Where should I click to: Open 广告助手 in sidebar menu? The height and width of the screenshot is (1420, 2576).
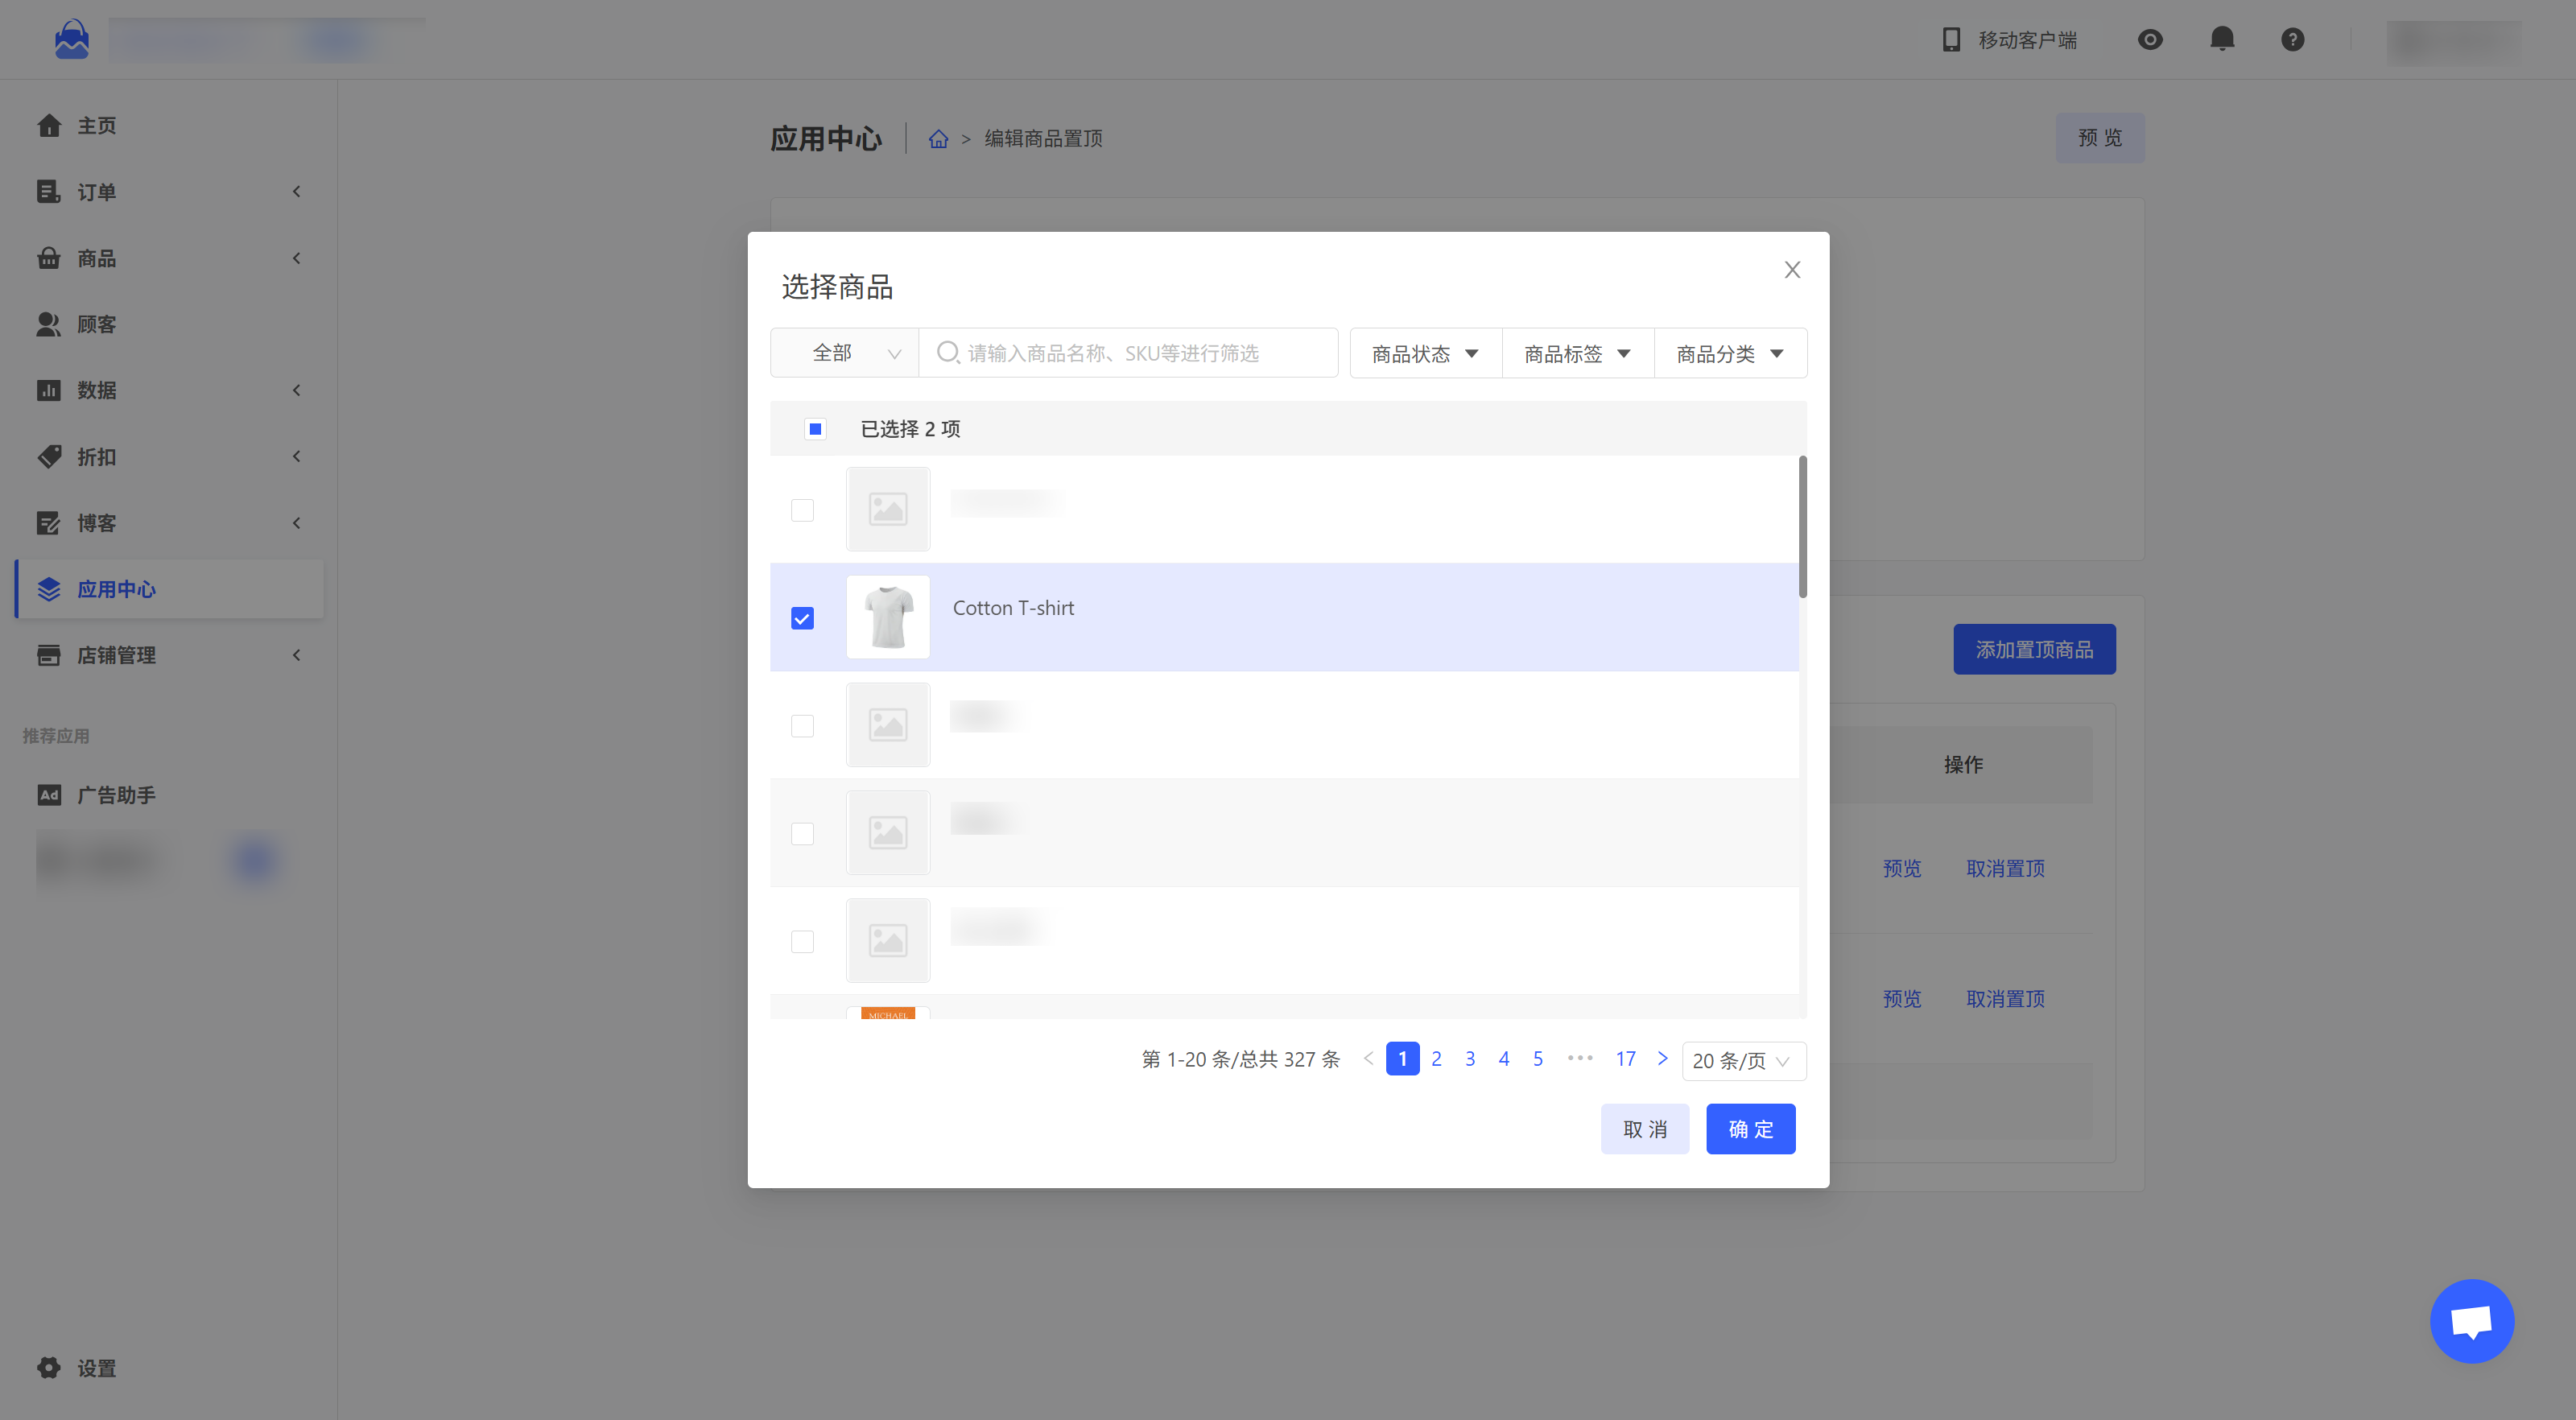[115, 795]
